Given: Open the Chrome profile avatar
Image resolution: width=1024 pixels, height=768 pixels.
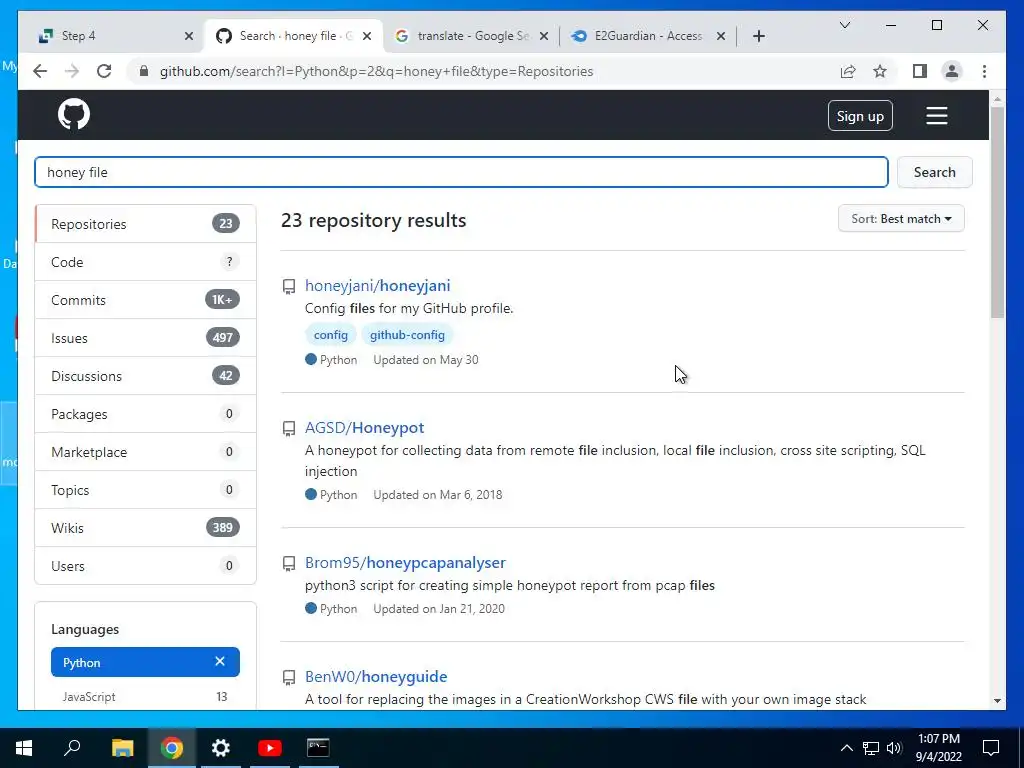Looking at the screenshot, I should (x=952, y=71).
